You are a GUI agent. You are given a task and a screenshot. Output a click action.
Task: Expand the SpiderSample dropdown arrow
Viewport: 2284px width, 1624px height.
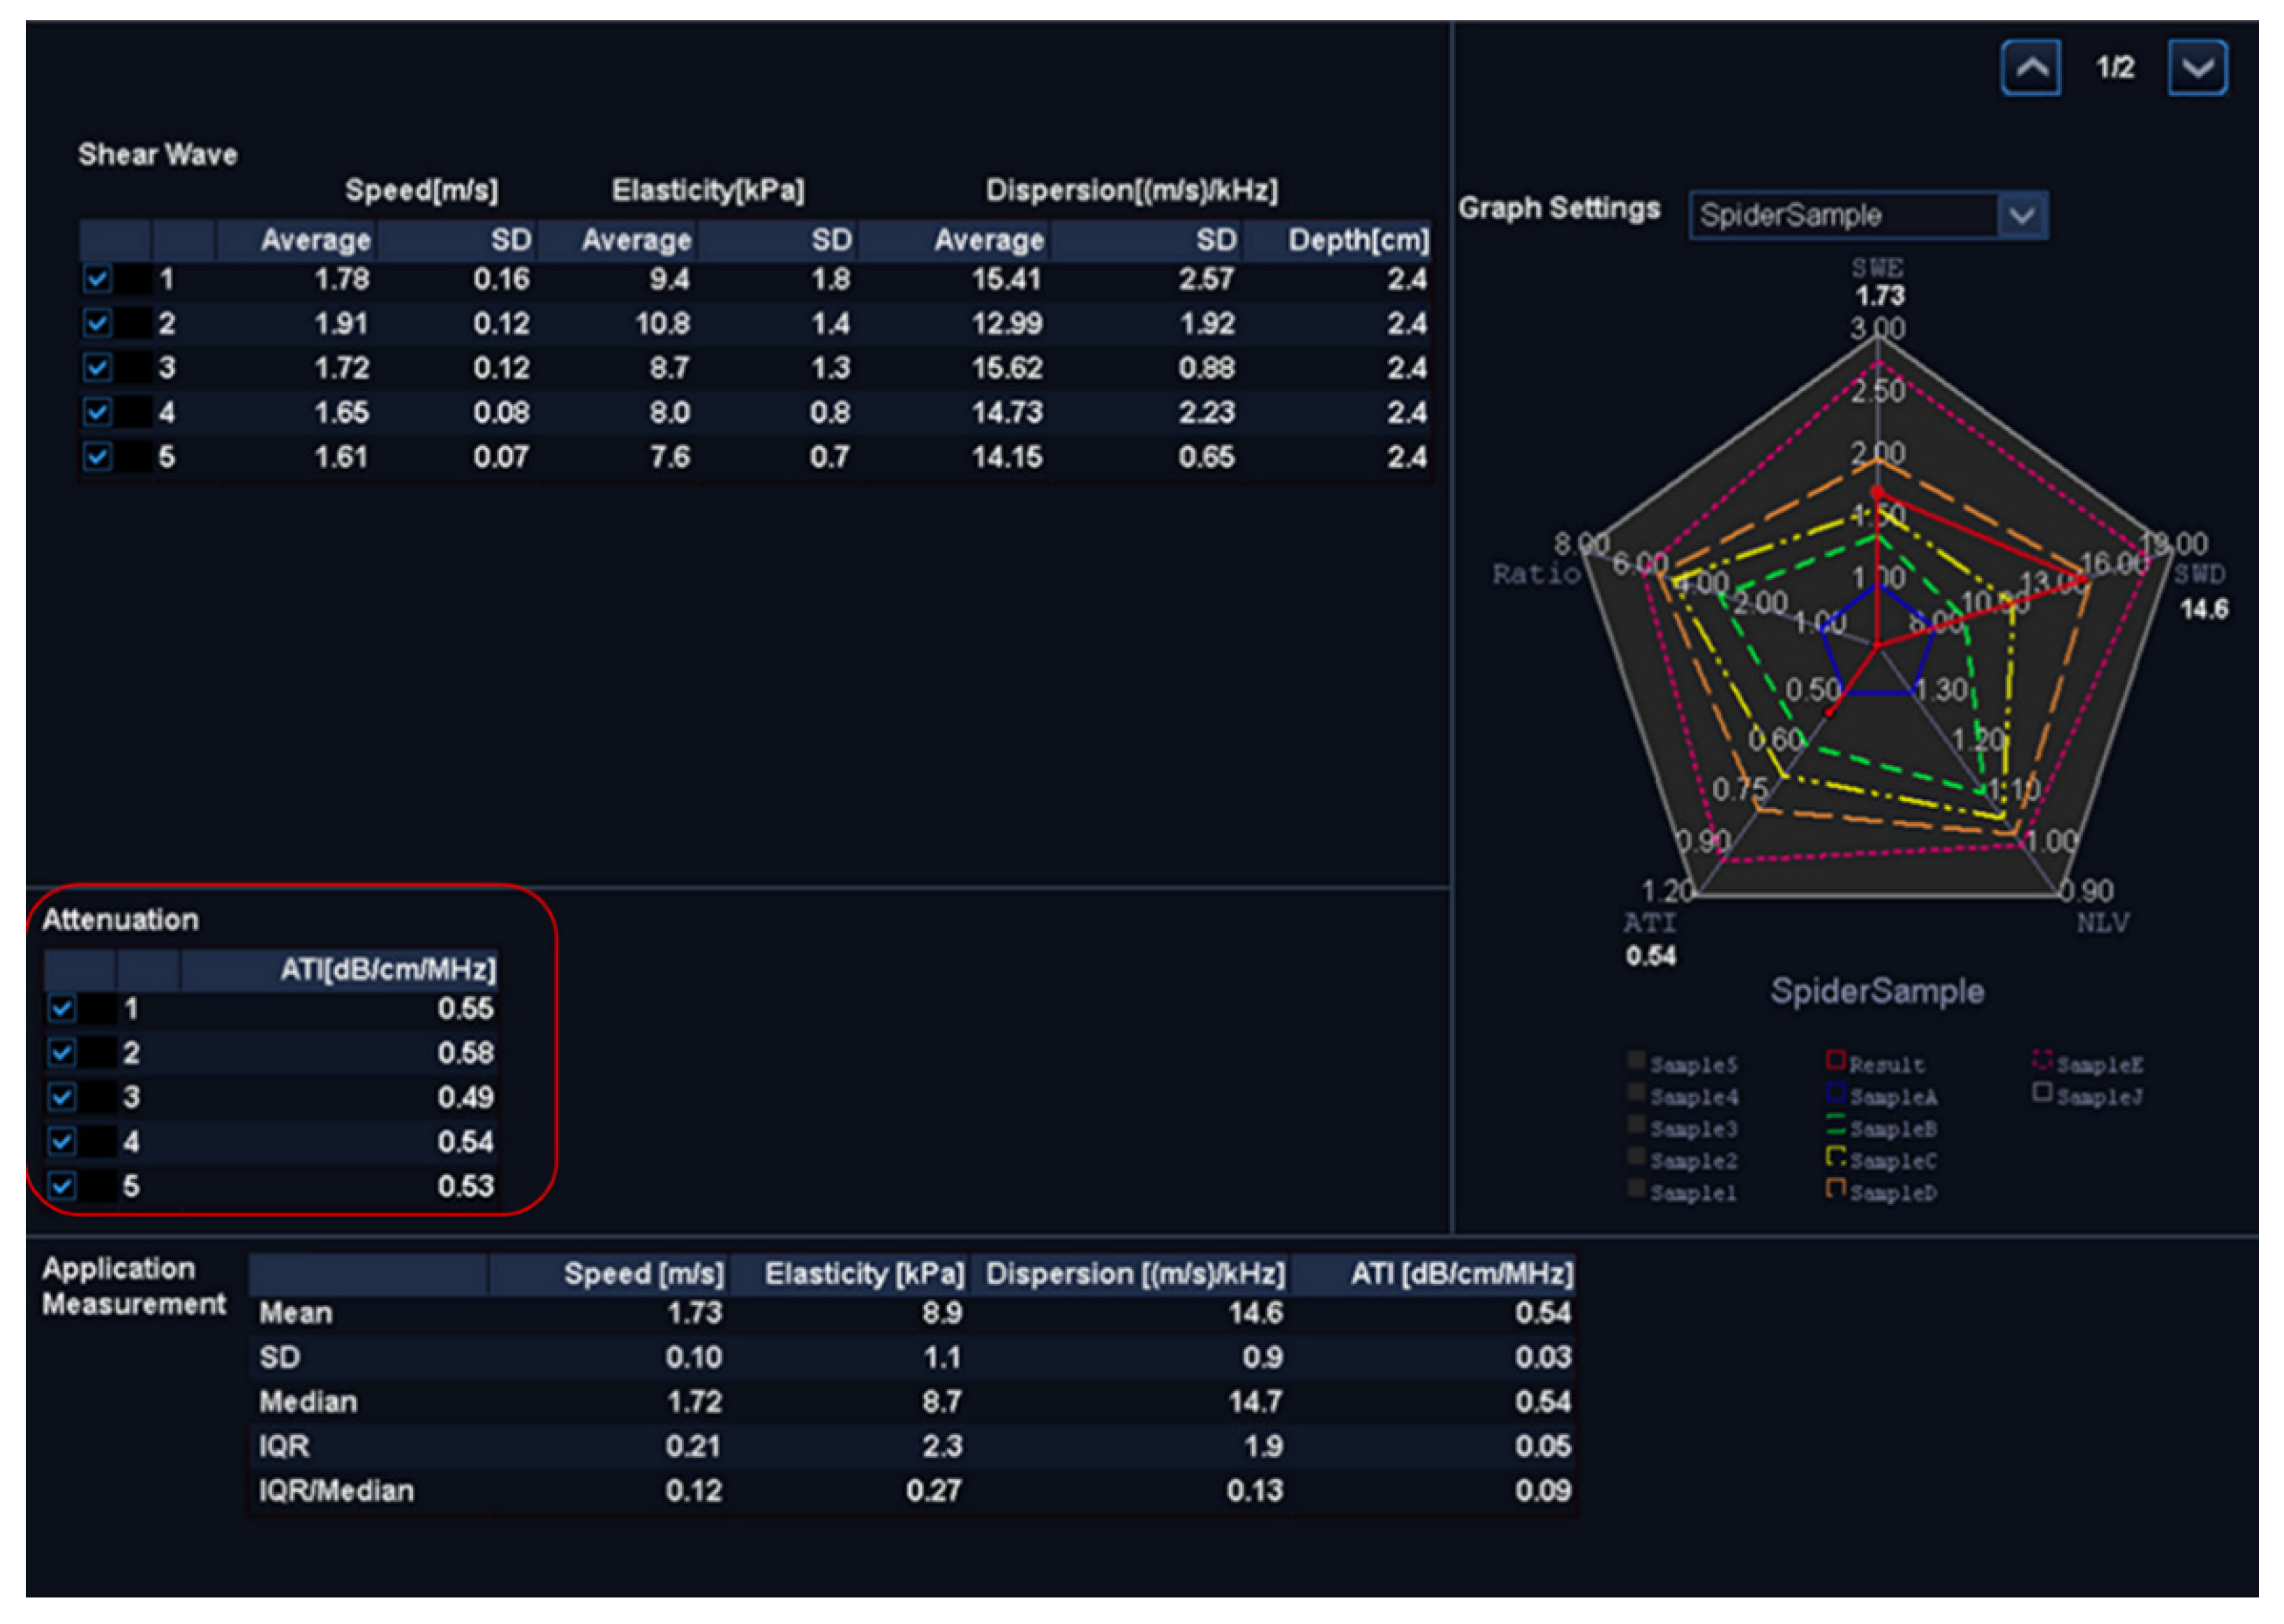[2021, 215]
